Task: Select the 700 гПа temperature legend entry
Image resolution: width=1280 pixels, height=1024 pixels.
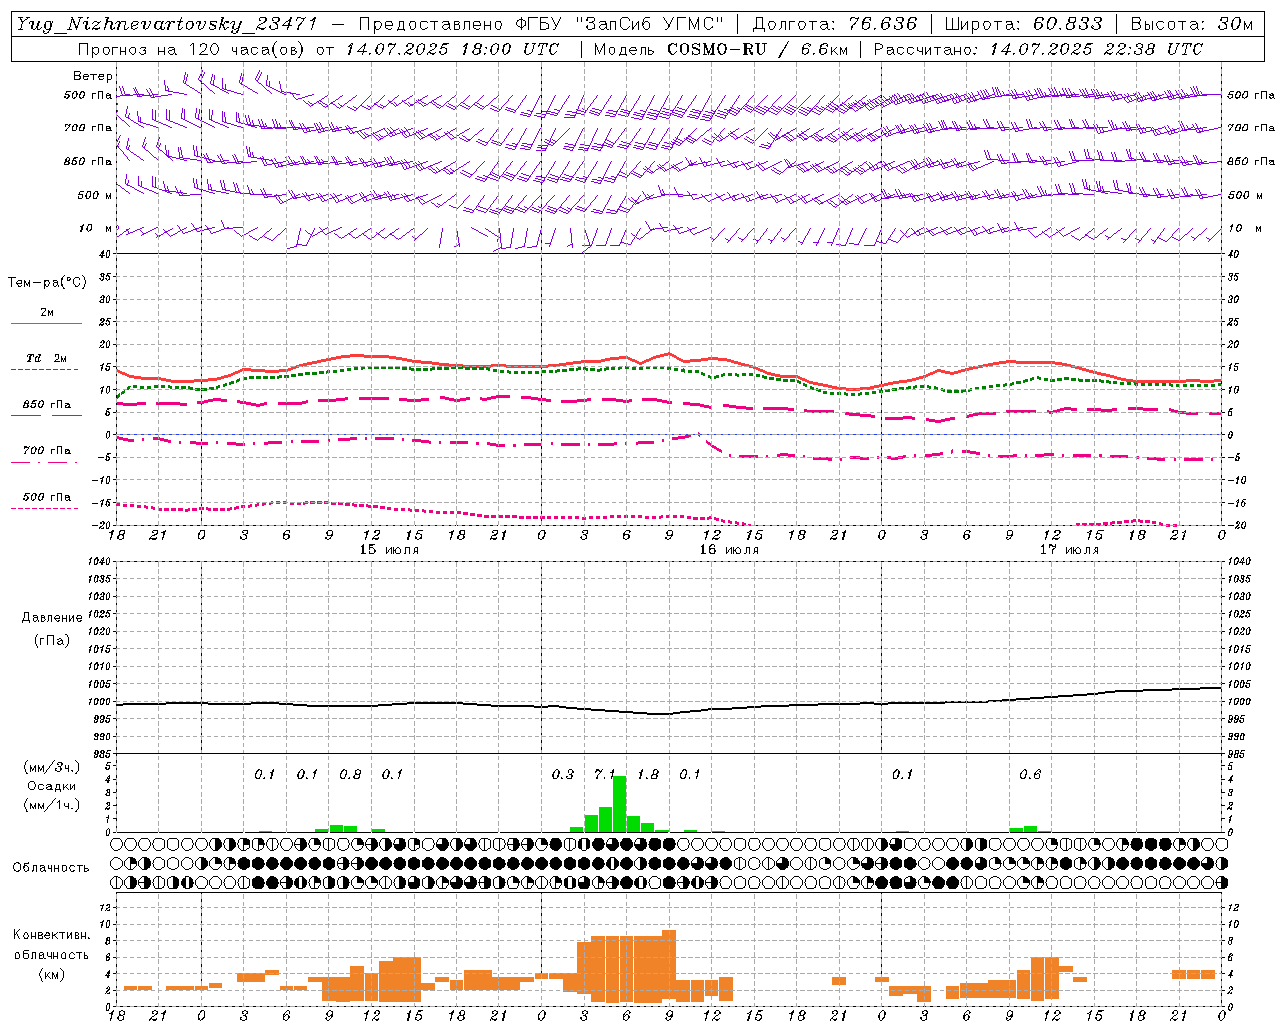Action: point(47,451)
